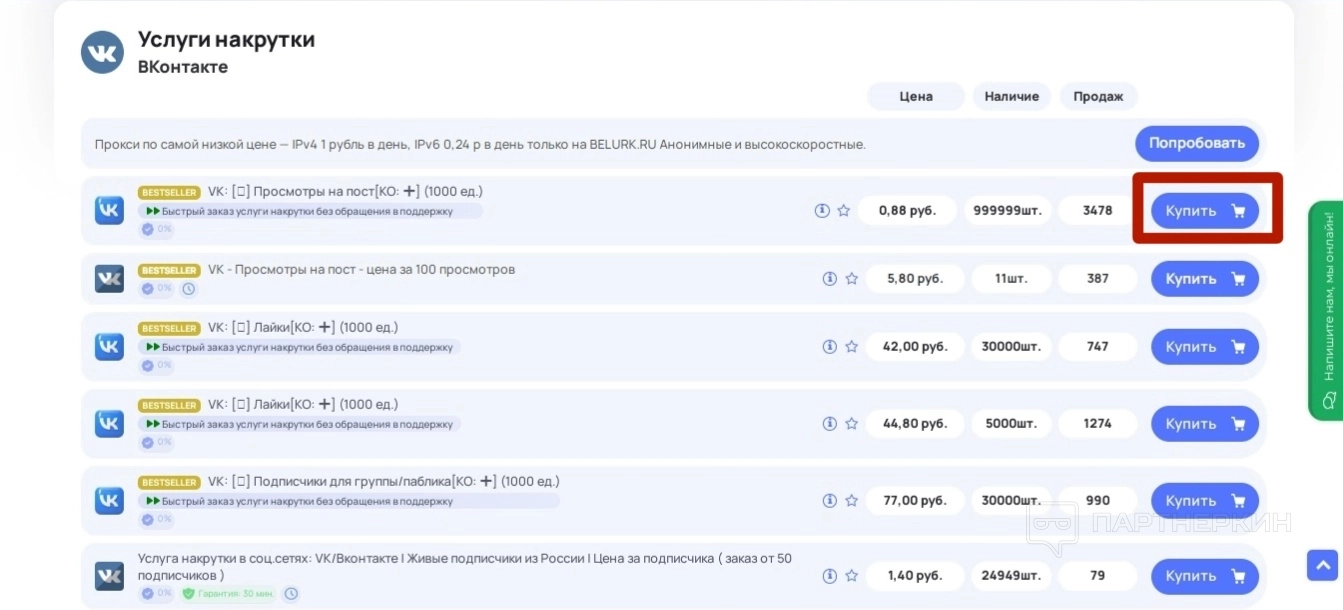1343x610 pixels.
Task: Click VK icon of 1,40 руб. row
Action: click(109, 576)
